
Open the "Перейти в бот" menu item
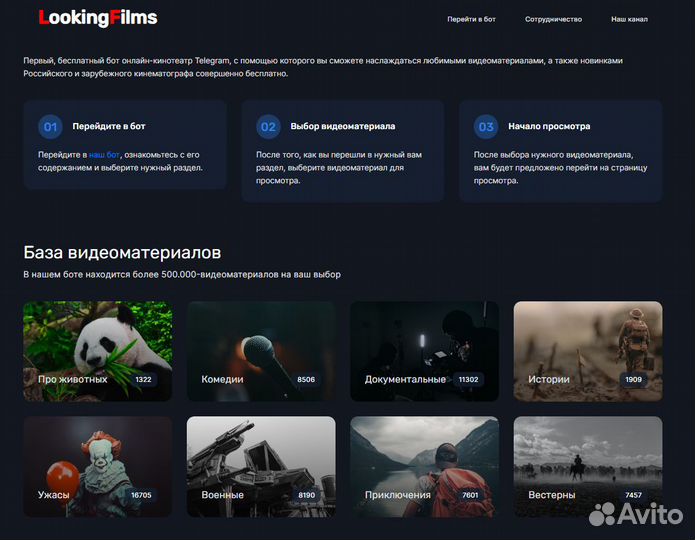(x=471, y=19)
